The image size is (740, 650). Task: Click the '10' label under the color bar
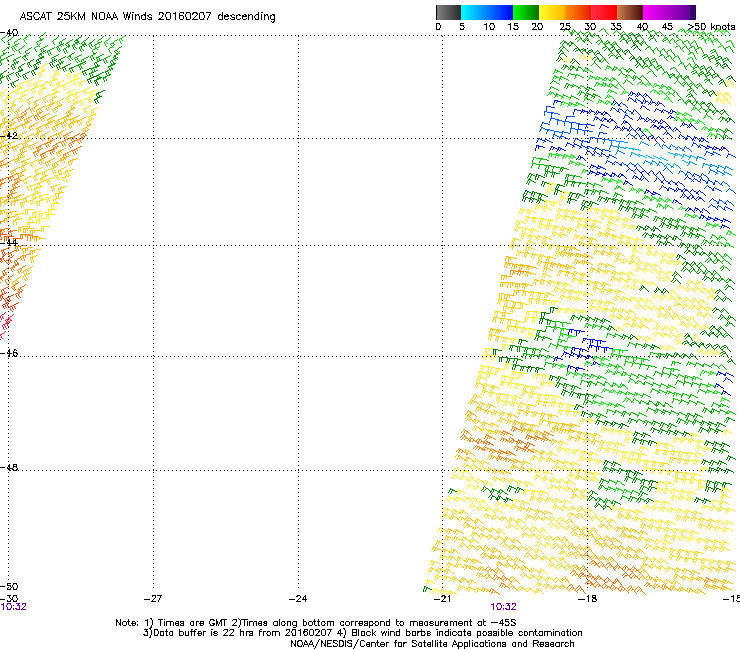[x=489, y=27]
